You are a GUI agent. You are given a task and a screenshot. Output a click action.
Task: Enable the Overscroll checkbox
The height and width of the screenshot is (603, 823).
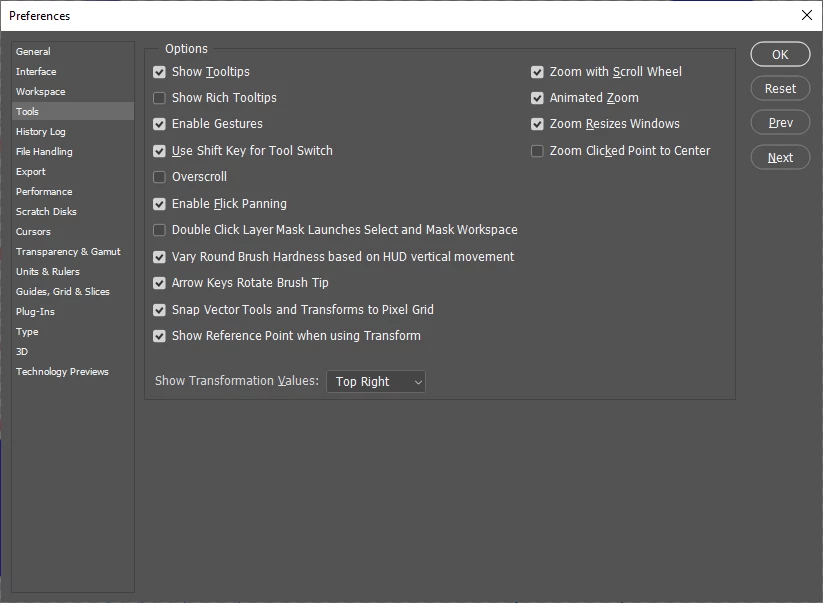(x=159, y=177)
